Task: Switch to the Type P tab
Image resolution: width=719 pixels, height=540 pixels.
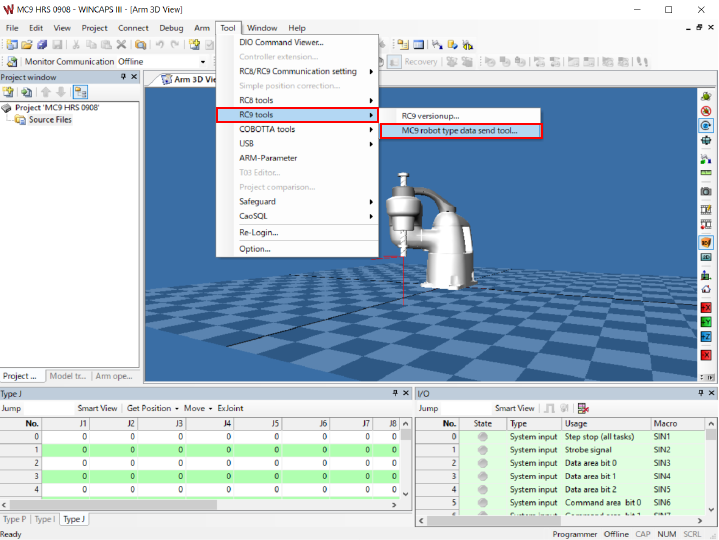Action: pyautogui.click(x=15, y=519)
